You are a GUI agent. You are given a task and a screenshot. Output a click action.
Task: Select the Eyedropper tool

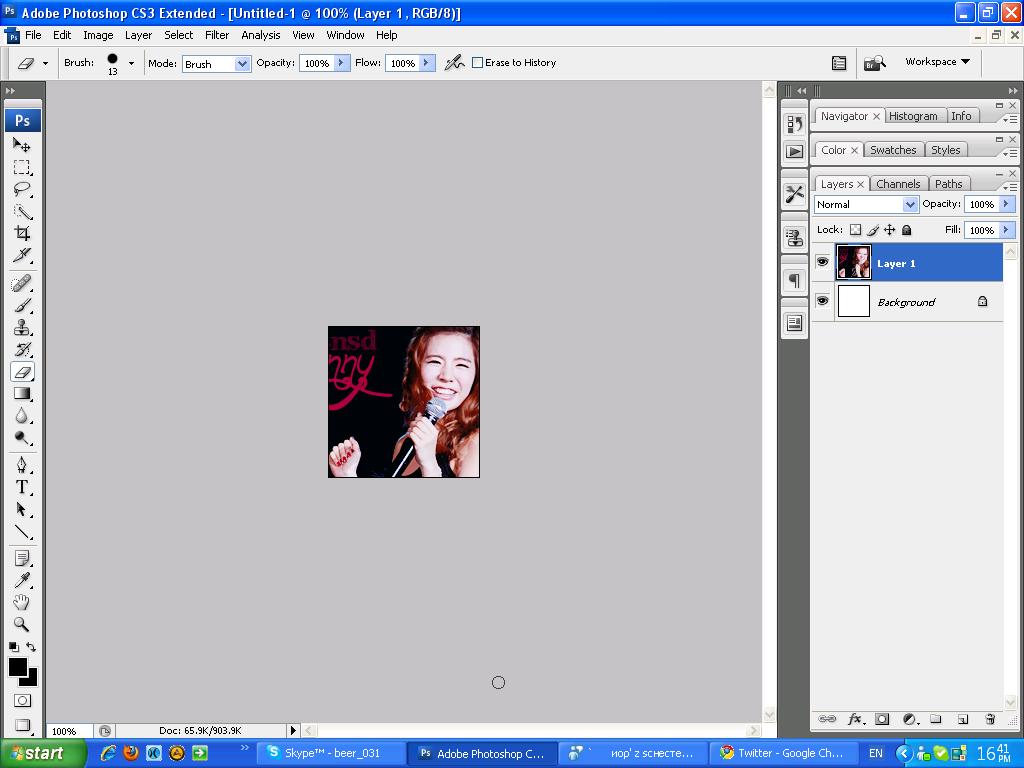(22, 580)
